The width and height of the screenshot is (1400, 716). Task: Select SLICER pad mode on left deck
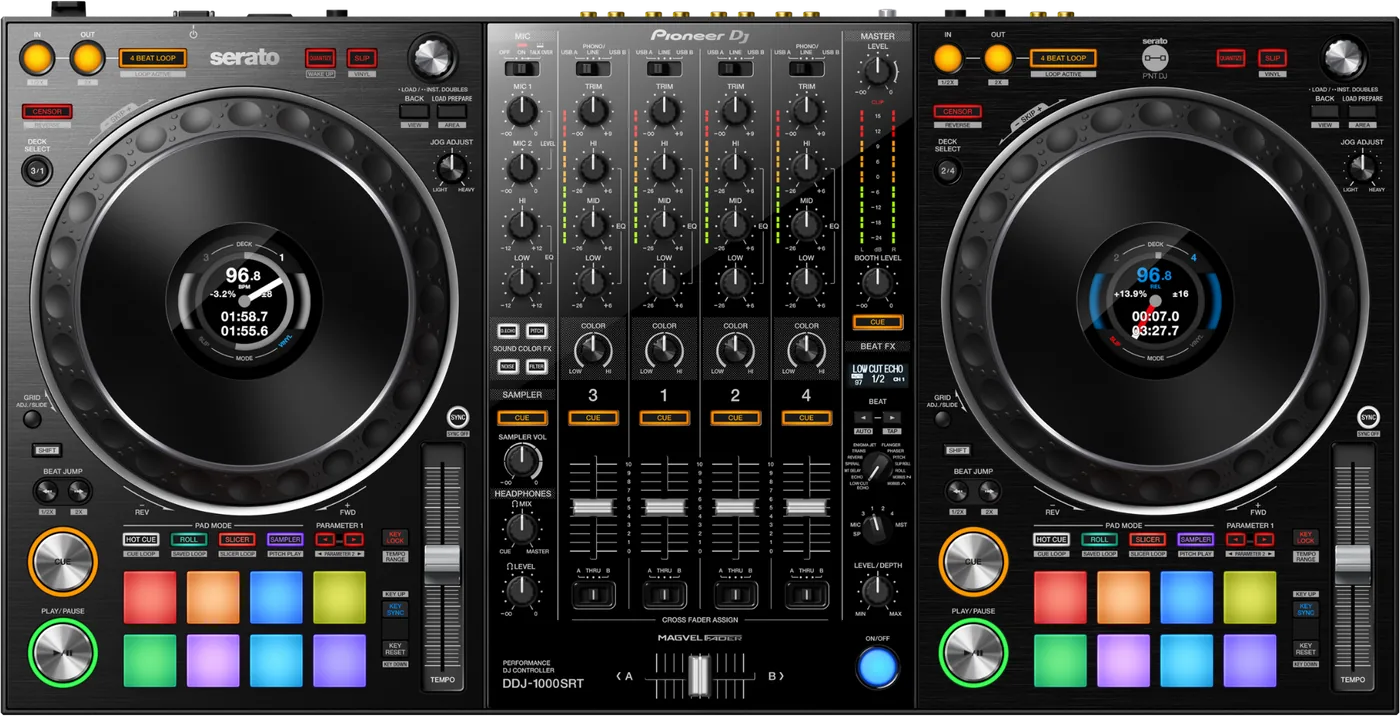[x=237, y=540]
